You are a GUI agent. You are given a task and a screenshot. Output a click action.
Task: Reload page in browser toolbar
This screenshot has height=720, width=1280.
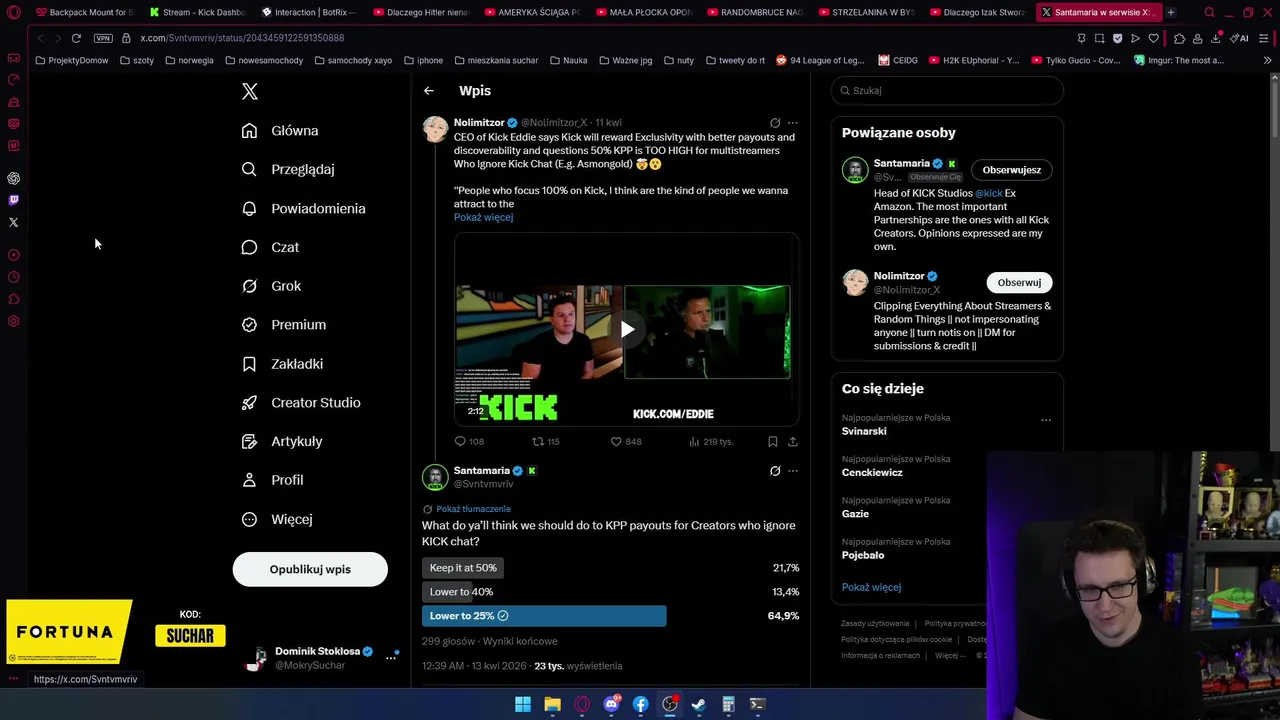click(x=76, y=38)
